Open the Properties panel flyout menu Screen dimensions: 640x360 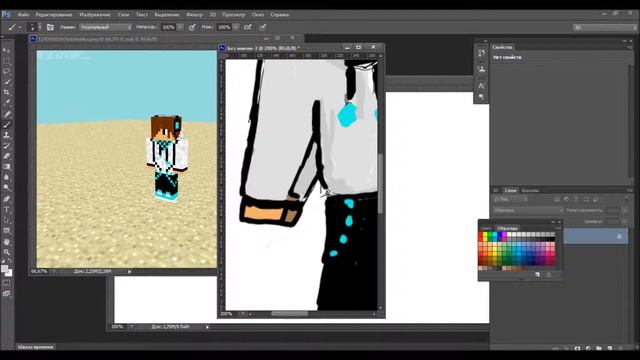click(629, 47)
